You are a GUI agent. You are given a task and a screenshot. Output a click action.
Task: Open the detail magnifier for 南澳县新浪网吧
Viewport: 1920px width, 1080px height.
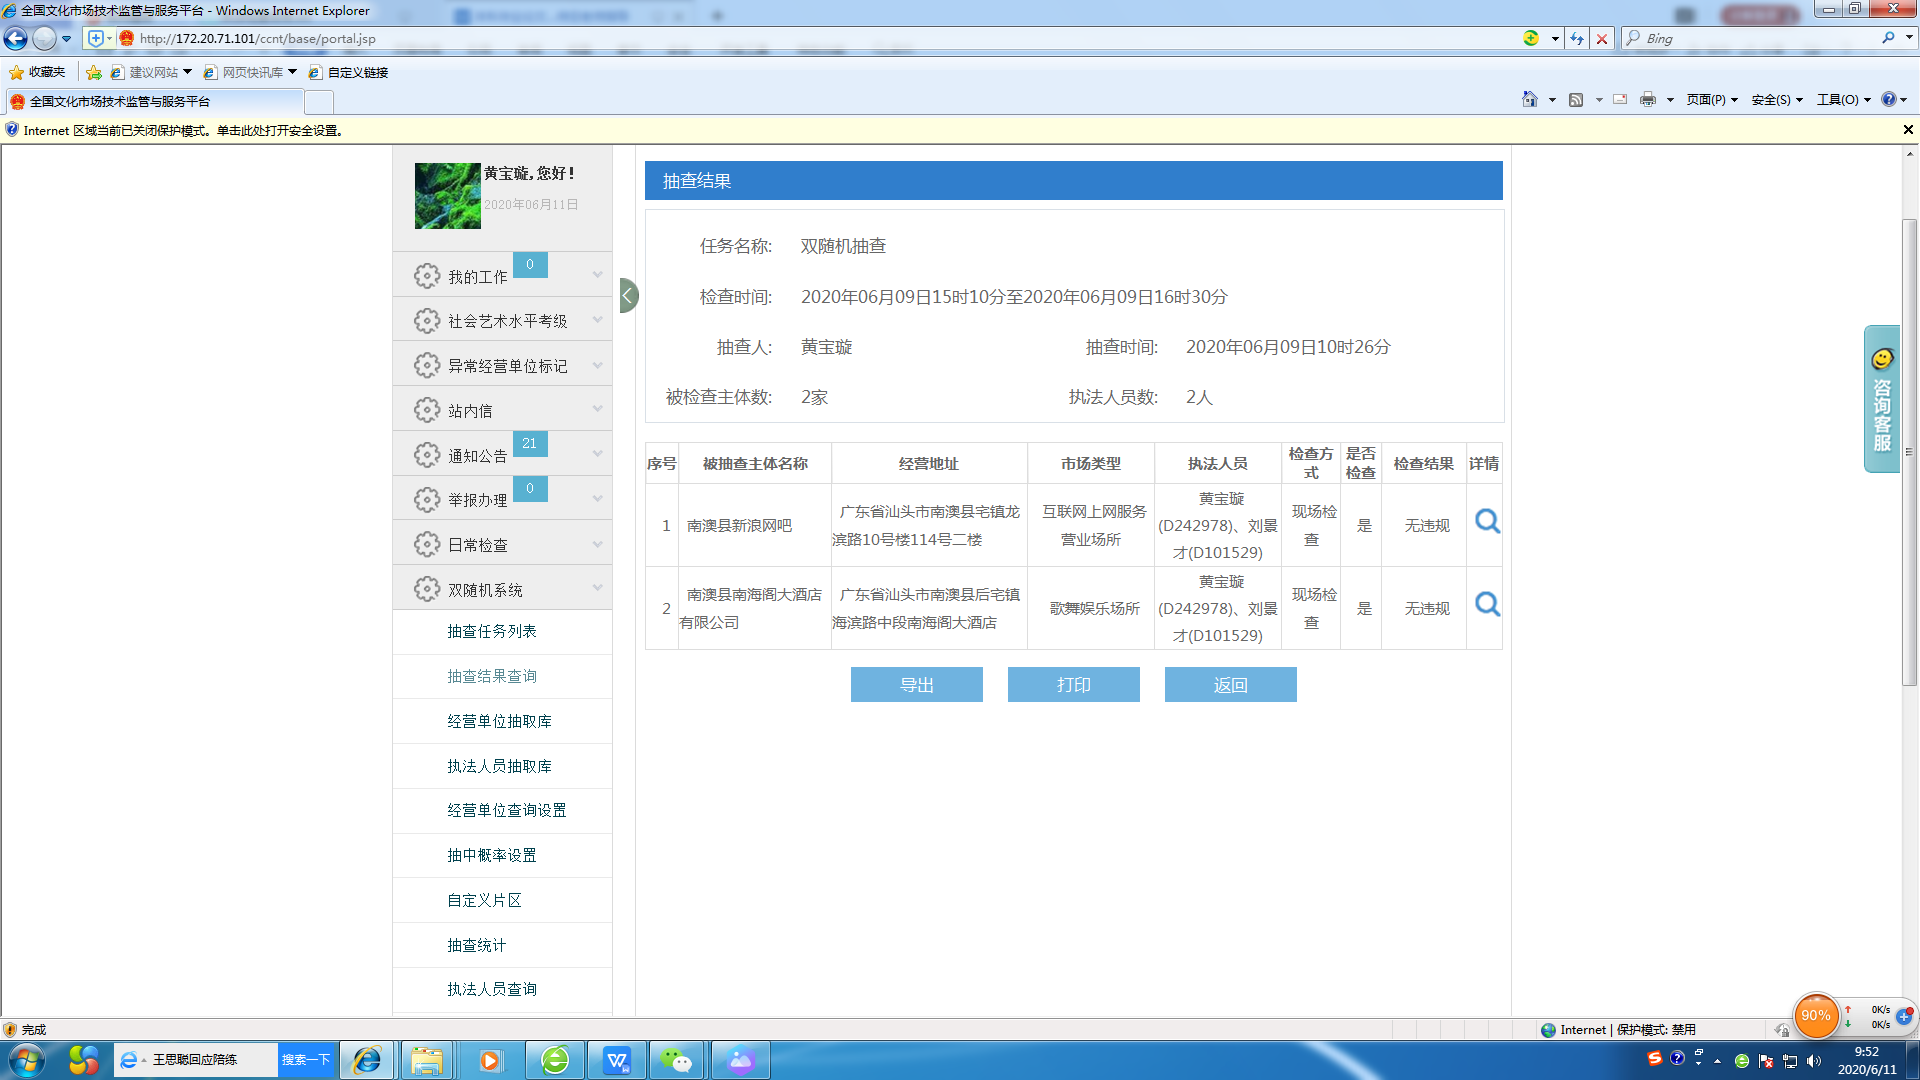(1486, 522)
